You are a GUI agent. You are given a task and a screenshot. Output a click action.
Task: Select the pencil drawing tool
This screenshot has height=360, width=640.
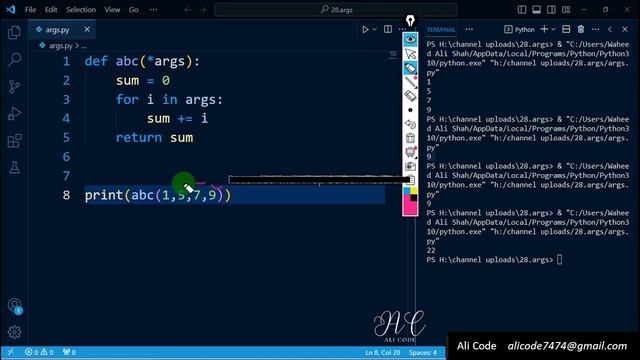[410, 82]
